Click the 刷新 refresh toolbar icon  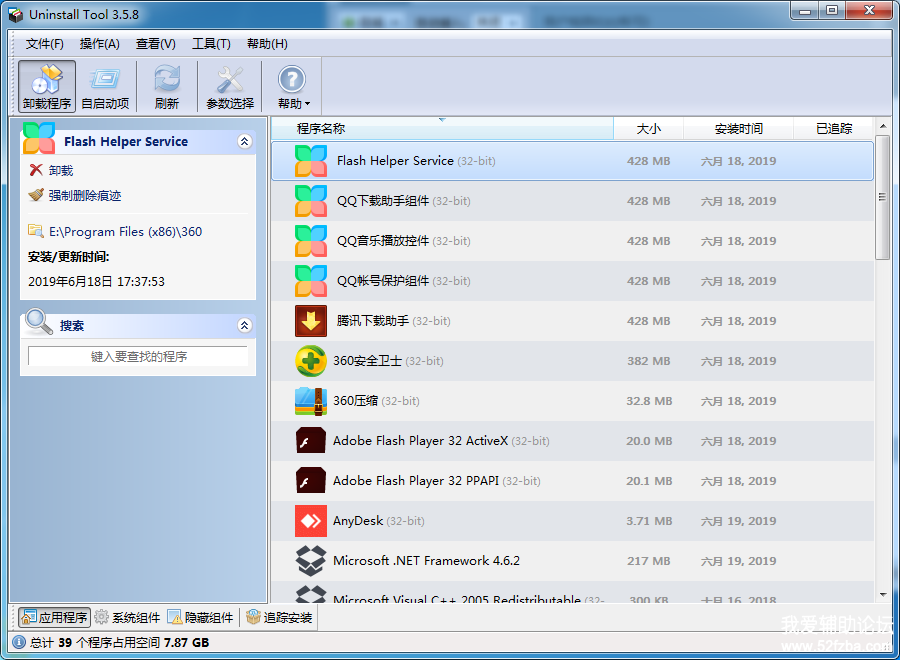[166, 87]
